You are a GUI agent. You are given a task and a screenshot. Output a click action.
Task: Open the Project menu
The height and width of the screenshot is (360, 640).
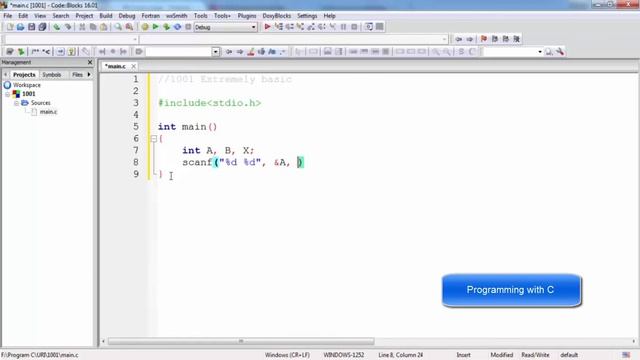point(84,16)
